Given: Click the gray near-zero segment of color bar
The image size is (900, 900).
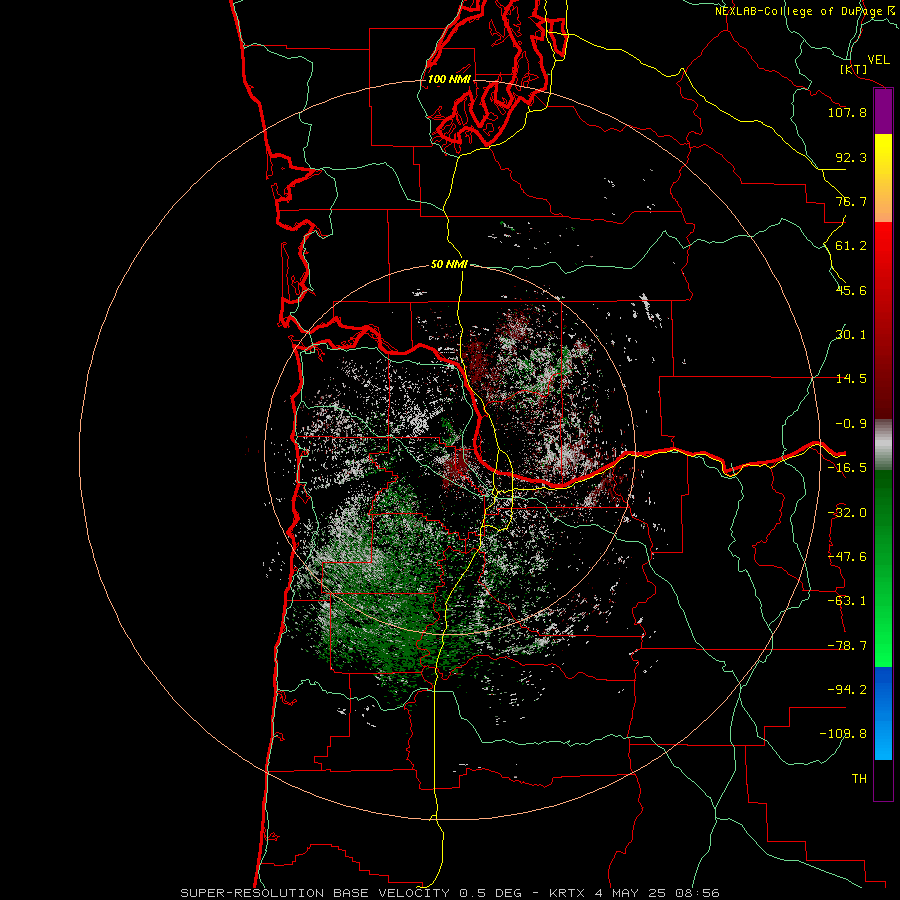Looking at the screenshot, I should point(883,445).
